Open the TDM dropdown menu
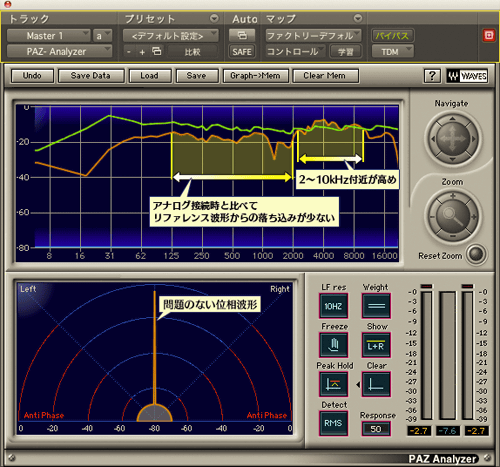The image size is (500, 467). tap(393, 52)
